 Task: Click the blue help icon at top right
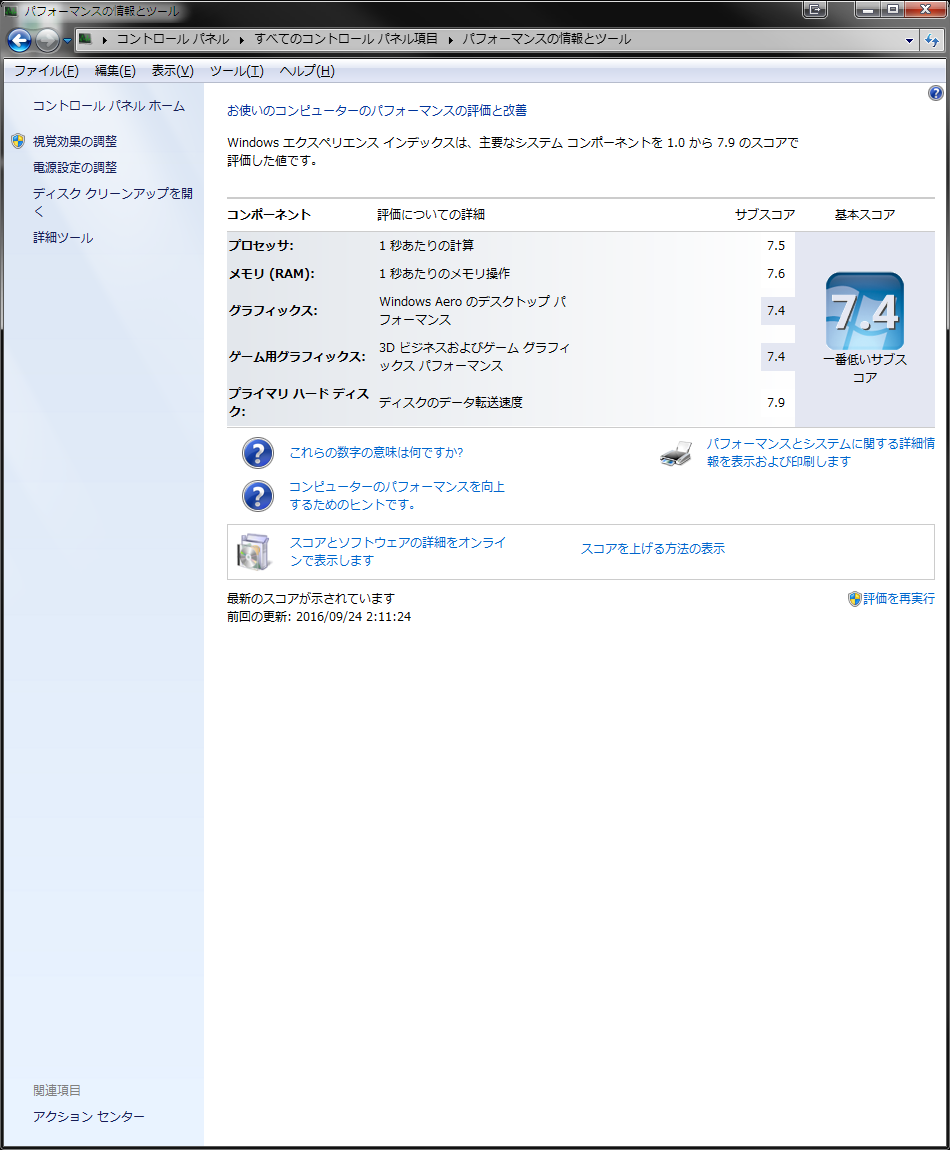click(935, 93)
